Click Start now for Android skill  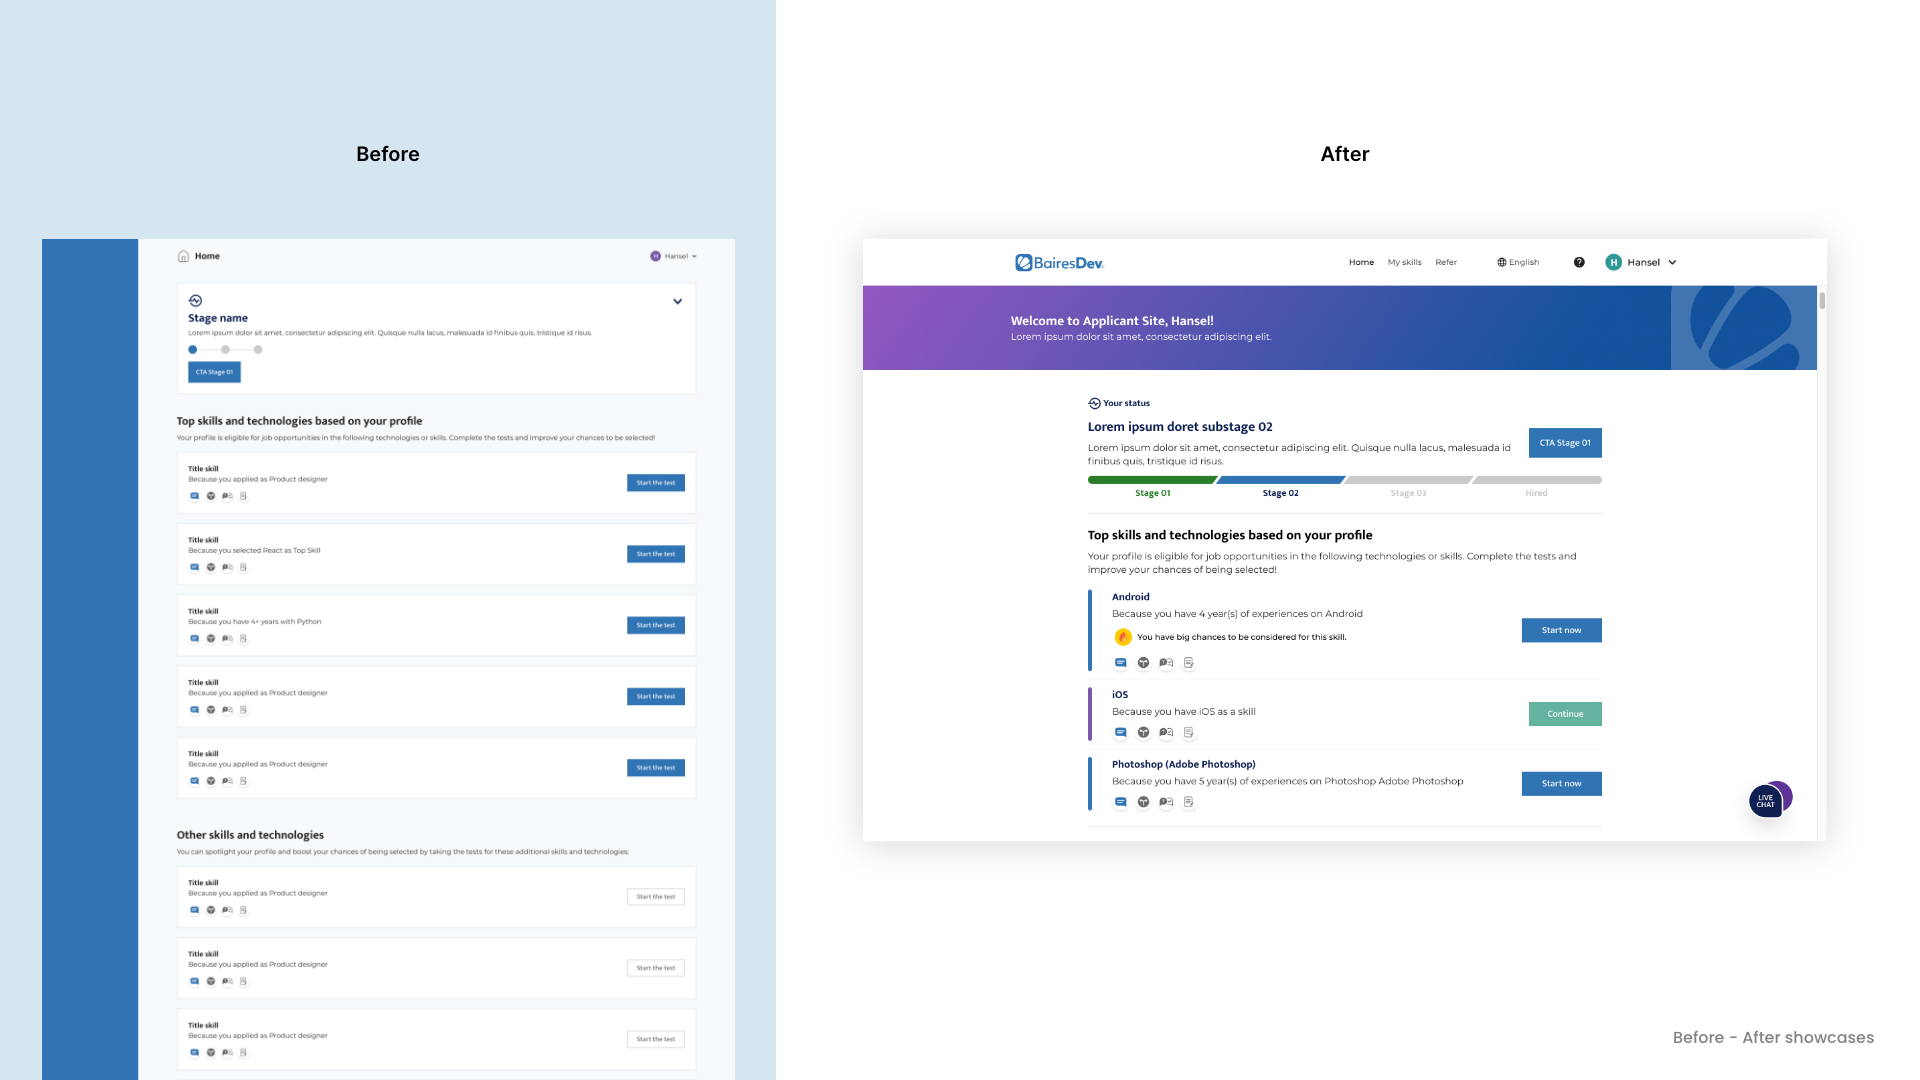pos(1561,630)
